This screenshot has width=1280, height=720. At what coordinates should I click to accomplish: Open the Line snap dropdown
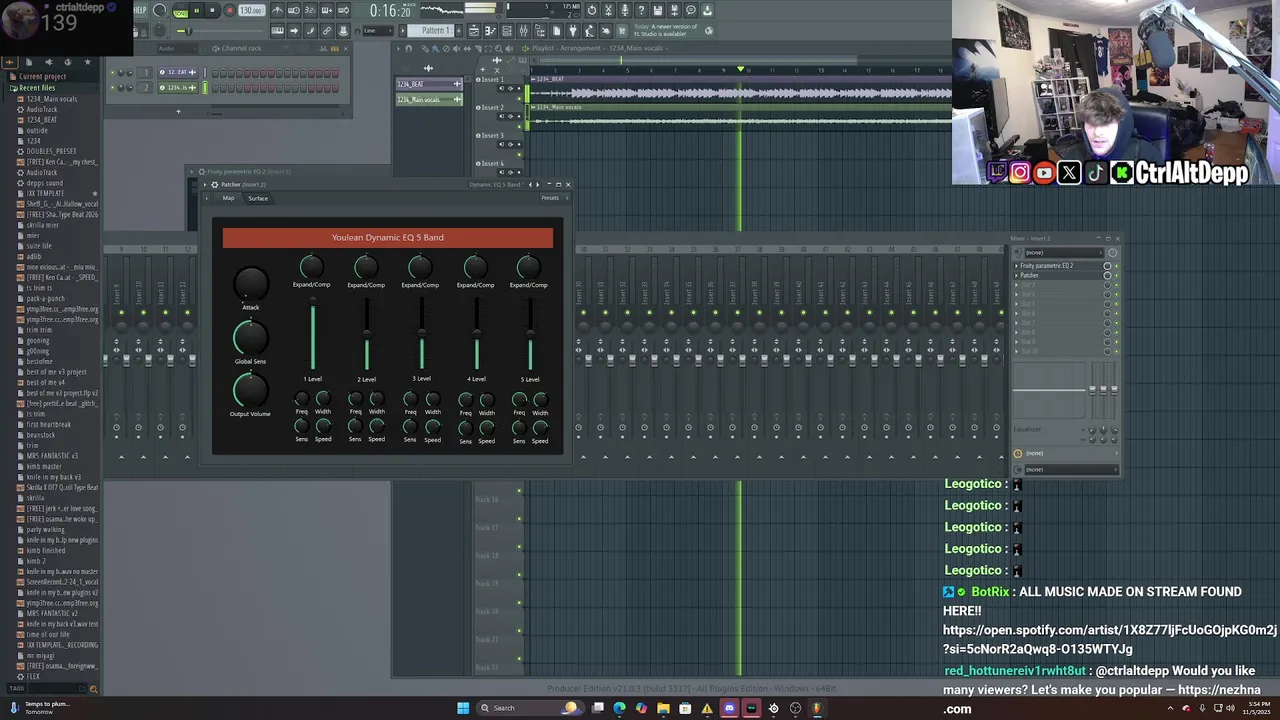click(x=377, y=31)
